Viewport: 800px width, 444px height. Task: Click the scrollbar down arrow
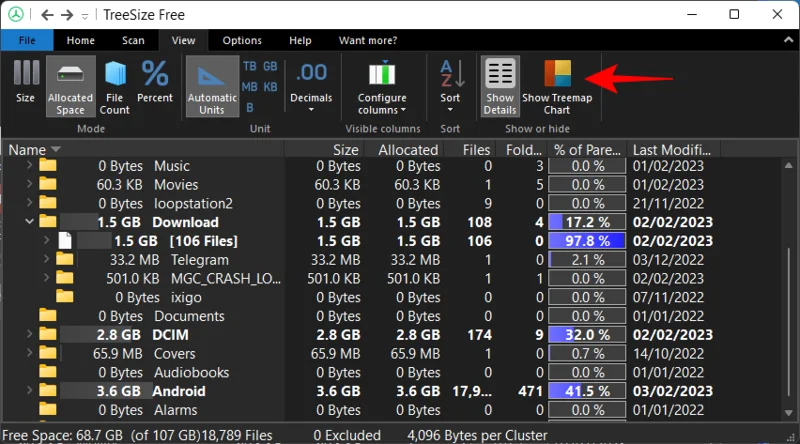click(x=789, y=412)
